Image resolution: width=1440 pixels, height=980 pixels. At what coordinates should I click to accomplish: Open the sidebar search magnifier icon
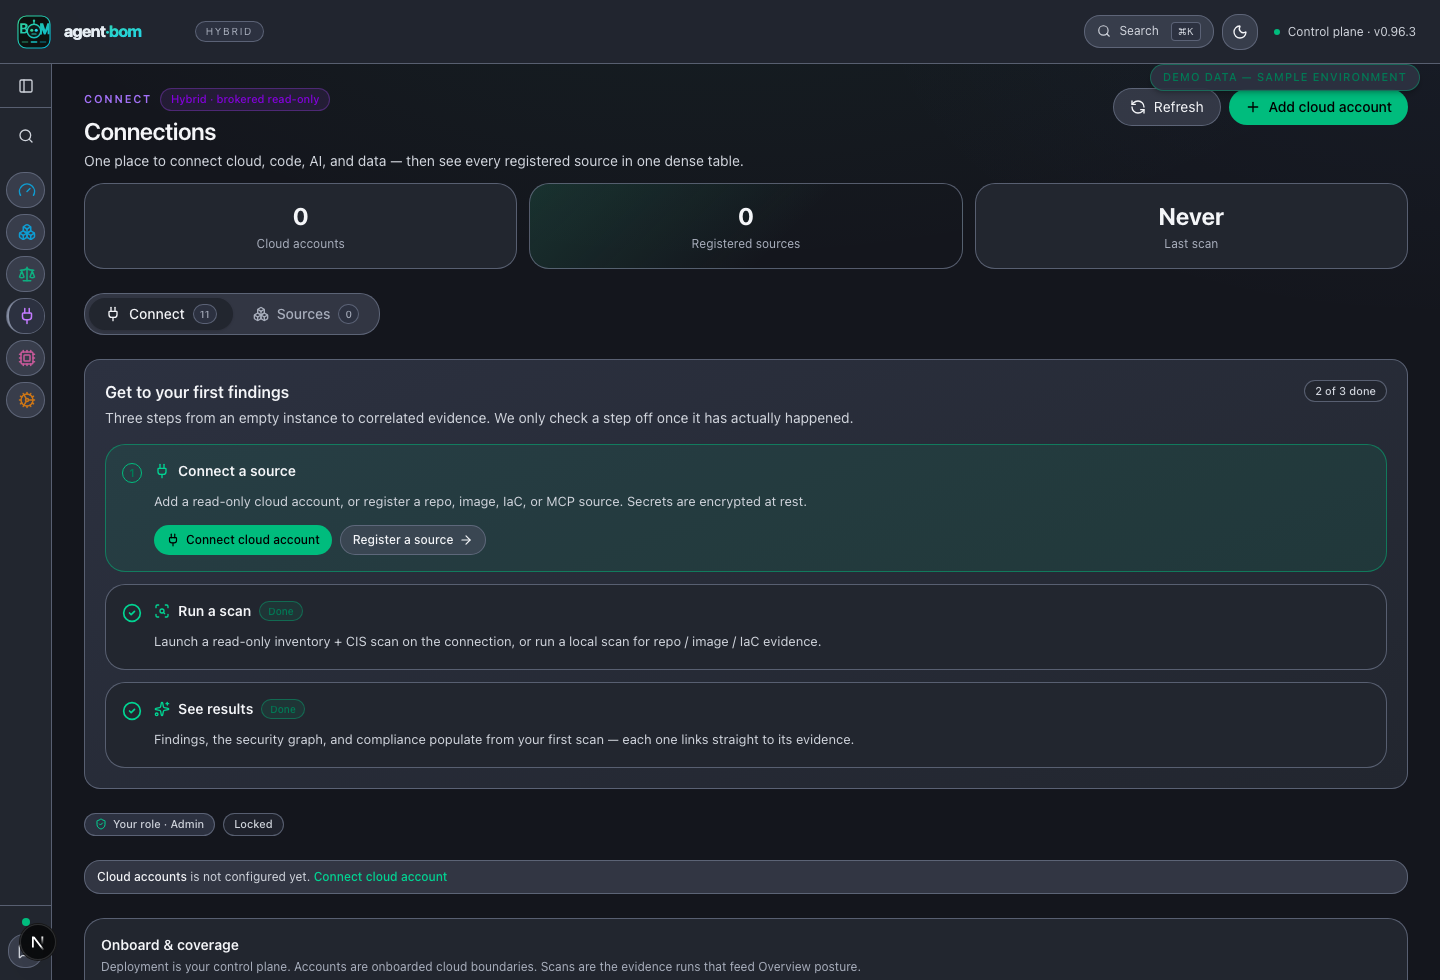click(x=26, y=136)
